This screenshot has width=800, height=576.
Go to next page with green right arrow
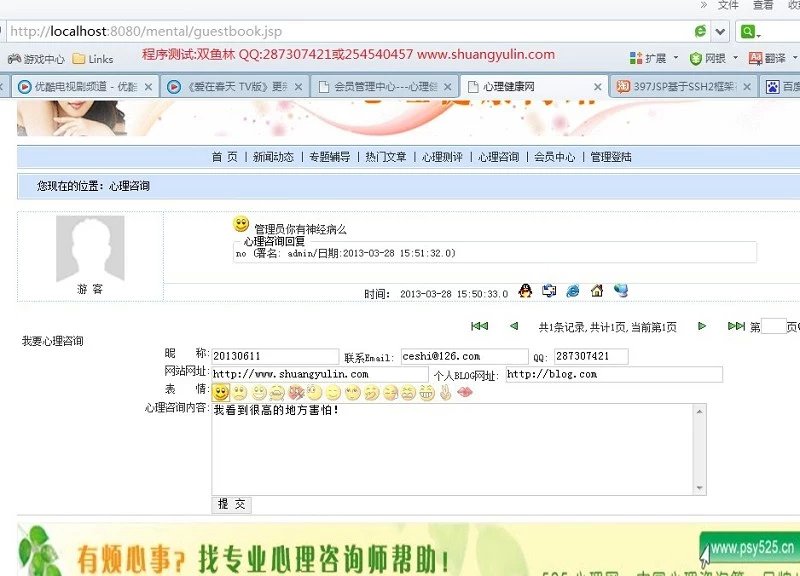[x=702, y=326]
